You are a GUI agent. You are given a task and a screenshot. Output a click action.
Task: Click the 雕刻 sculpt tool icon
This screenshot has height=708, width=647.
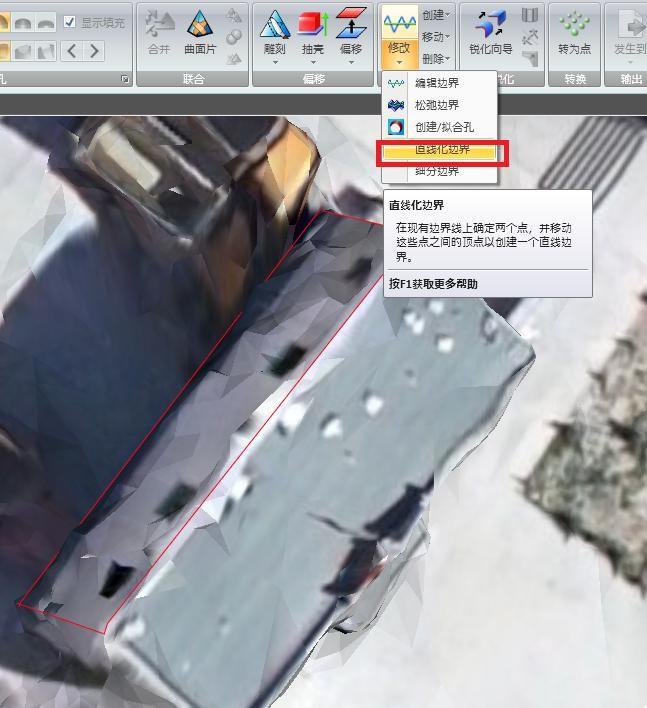pos(275,24)
